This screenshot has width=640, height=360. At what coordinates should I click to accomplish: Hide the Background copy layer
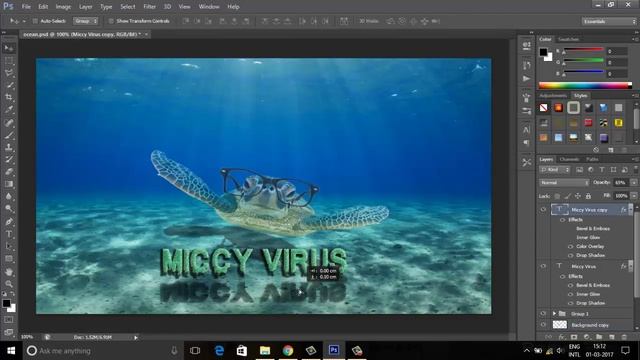pyautogui.click(x=543, y=325)
